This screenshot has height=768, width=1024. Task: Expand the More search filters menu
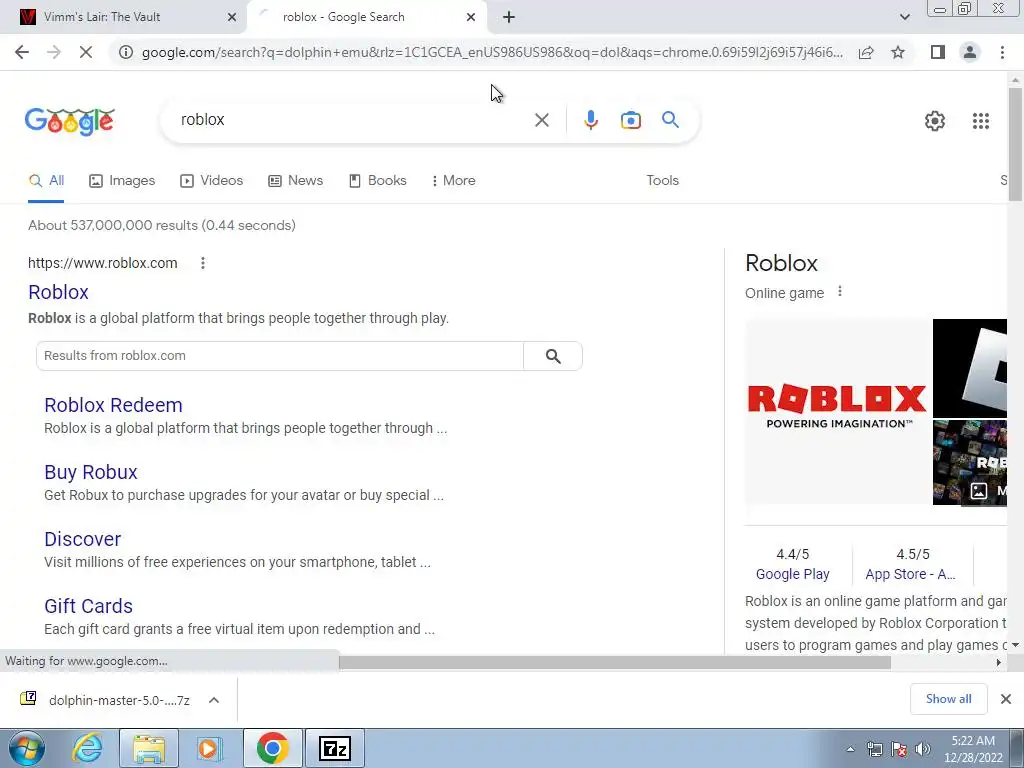pos(453,181)
